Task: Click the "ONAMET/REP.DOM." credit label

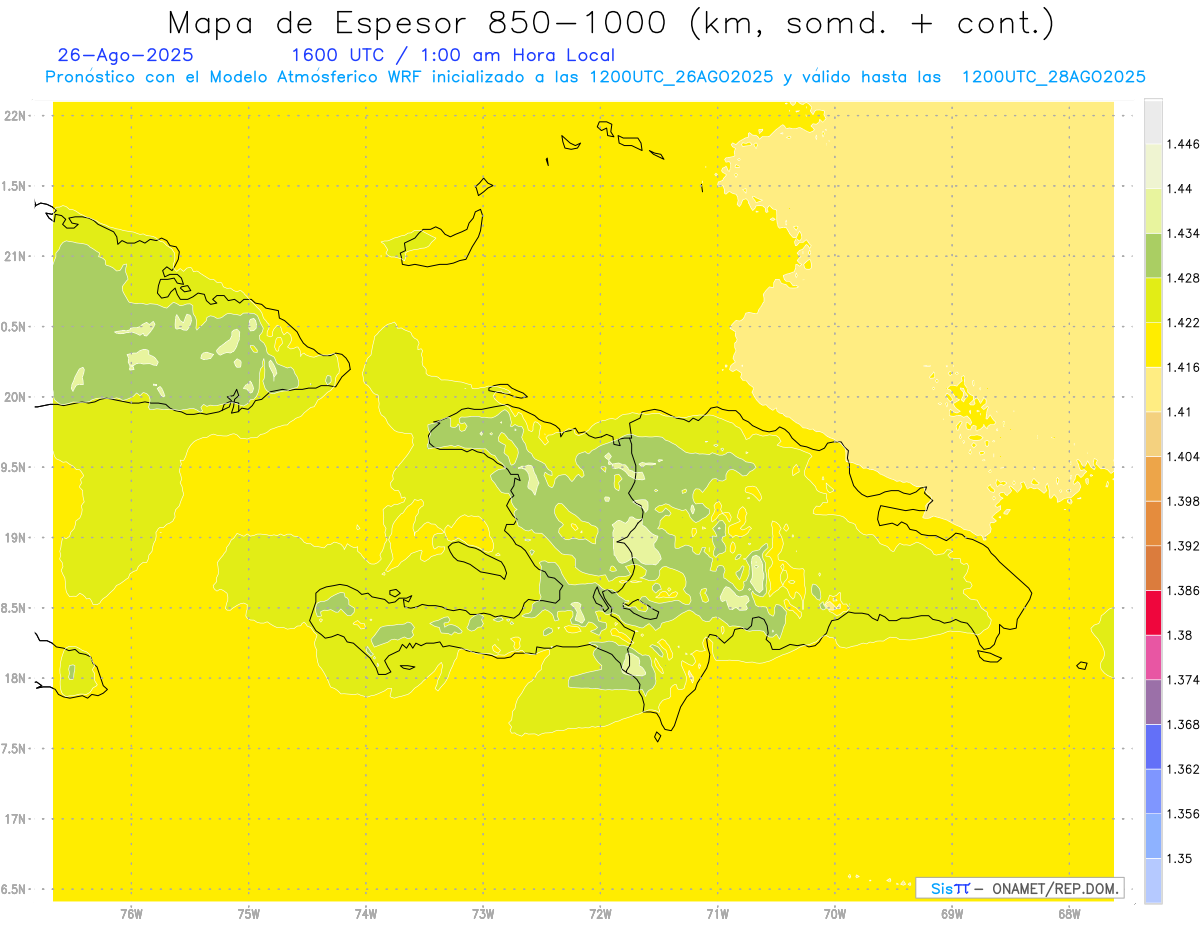Action: [1055, 888]
